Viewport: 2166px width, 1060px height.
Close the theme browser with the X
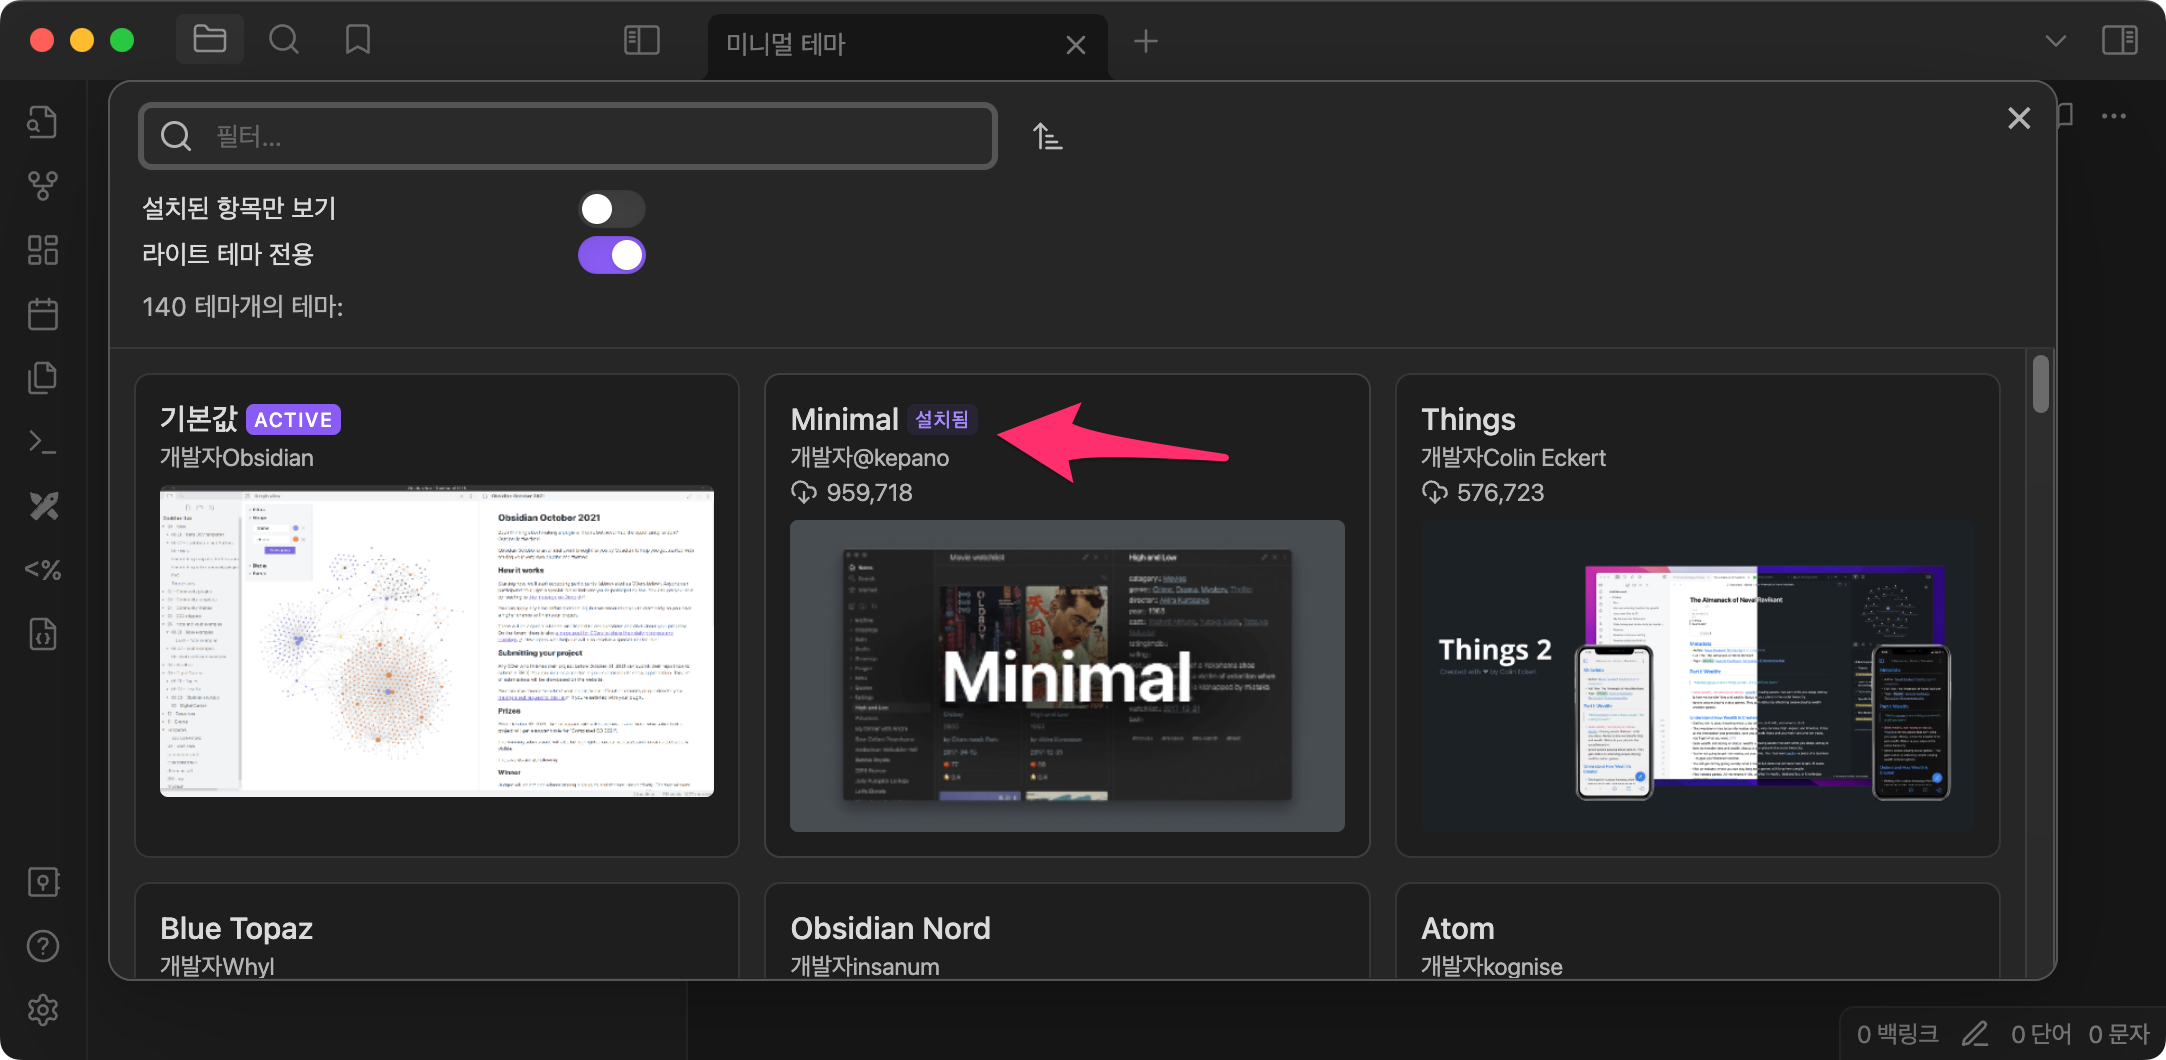[2019, 118]
